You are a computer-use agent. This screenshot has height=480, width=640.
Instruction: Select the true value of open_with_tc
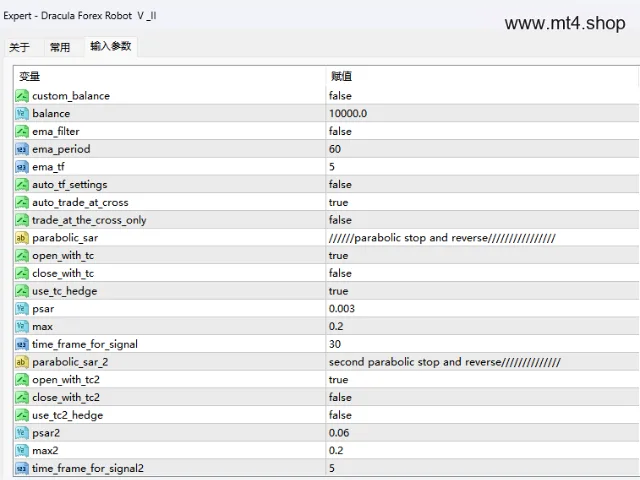(x=338, y=256)
